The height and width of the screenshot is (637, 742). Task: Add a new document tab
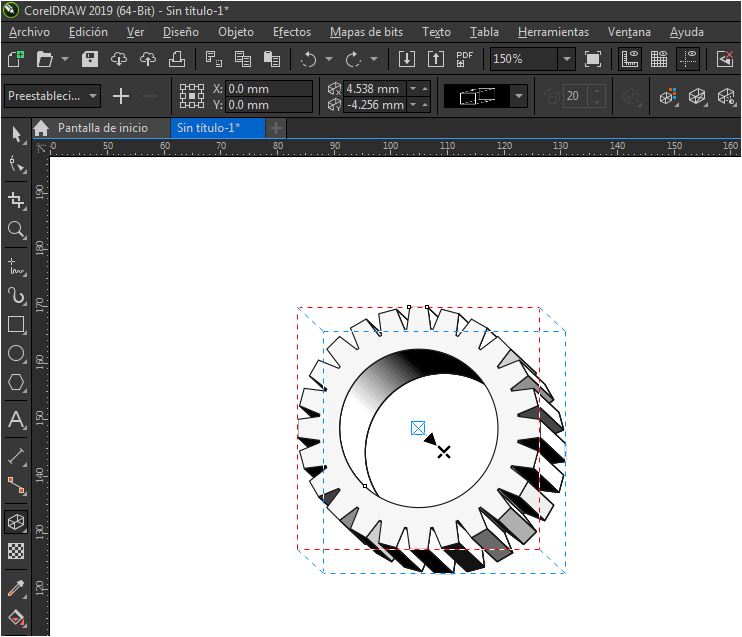point(276,128)
